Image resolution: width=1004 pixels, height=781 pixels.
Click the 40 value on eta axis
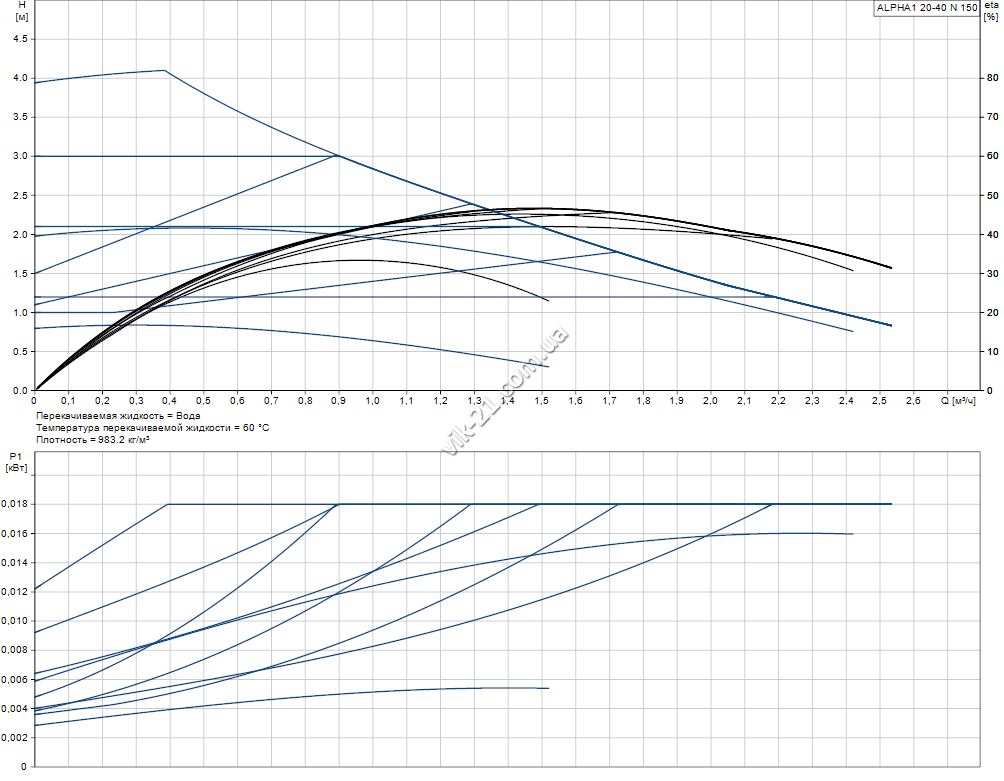tap(992, 234)
